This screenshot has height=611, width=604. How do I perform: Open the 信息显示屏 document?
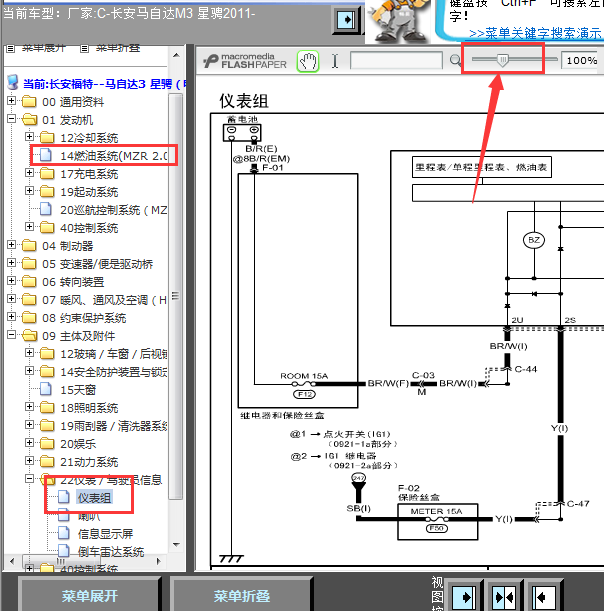tap(105, 533)
